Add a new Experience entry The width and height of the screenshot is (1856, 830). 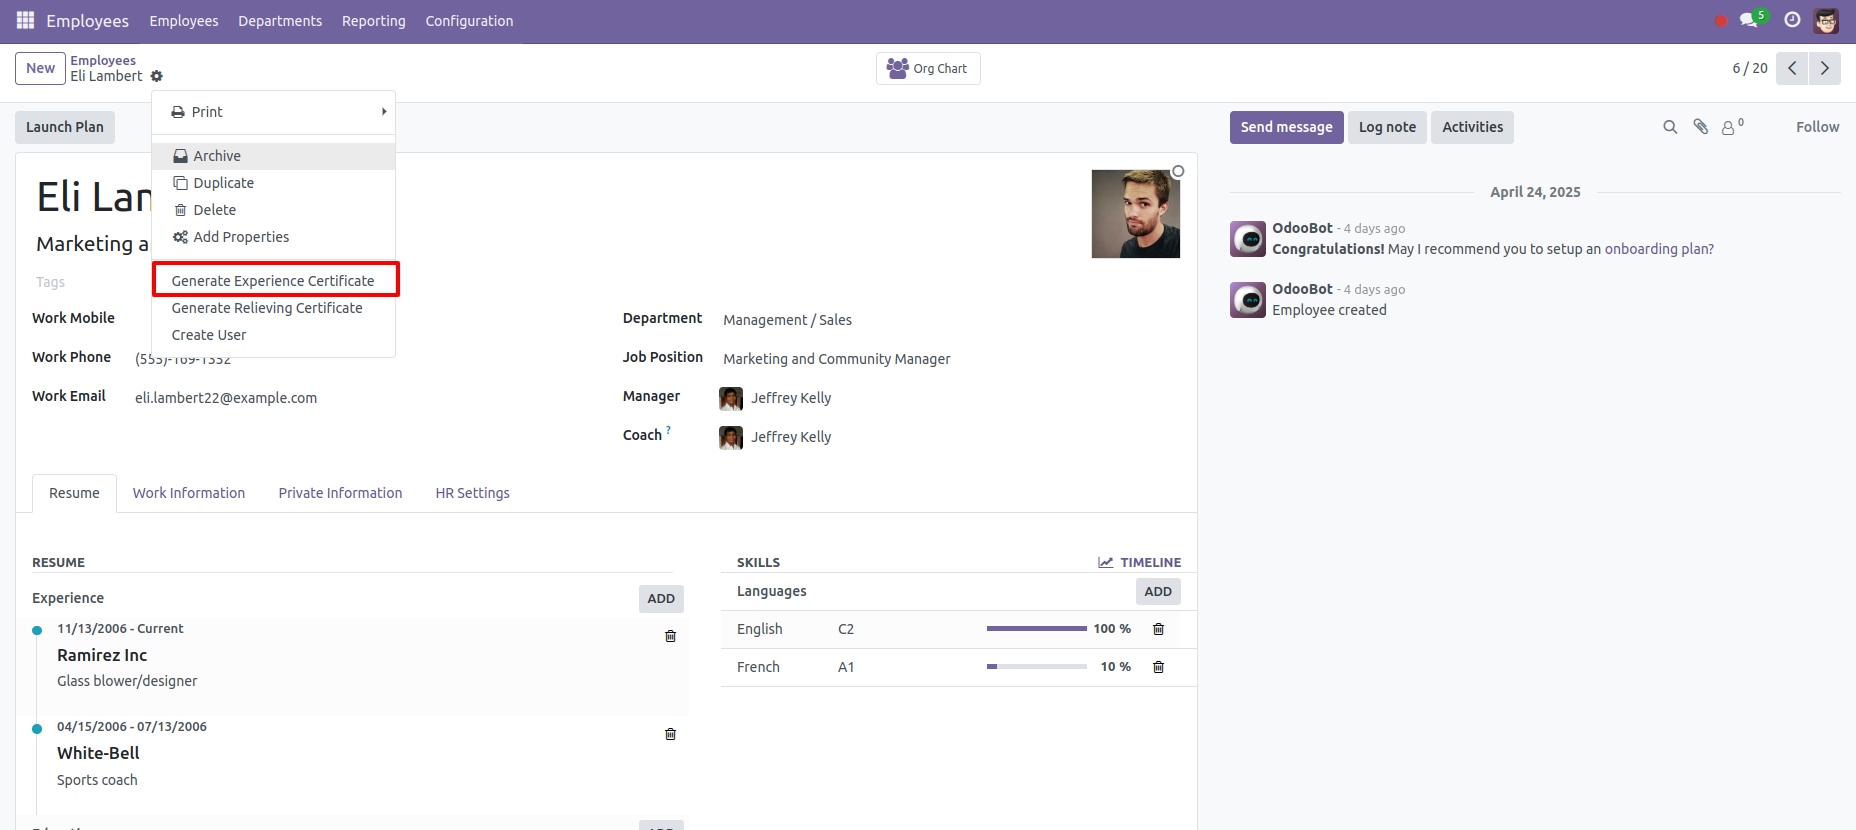click(x=661, y=599)
